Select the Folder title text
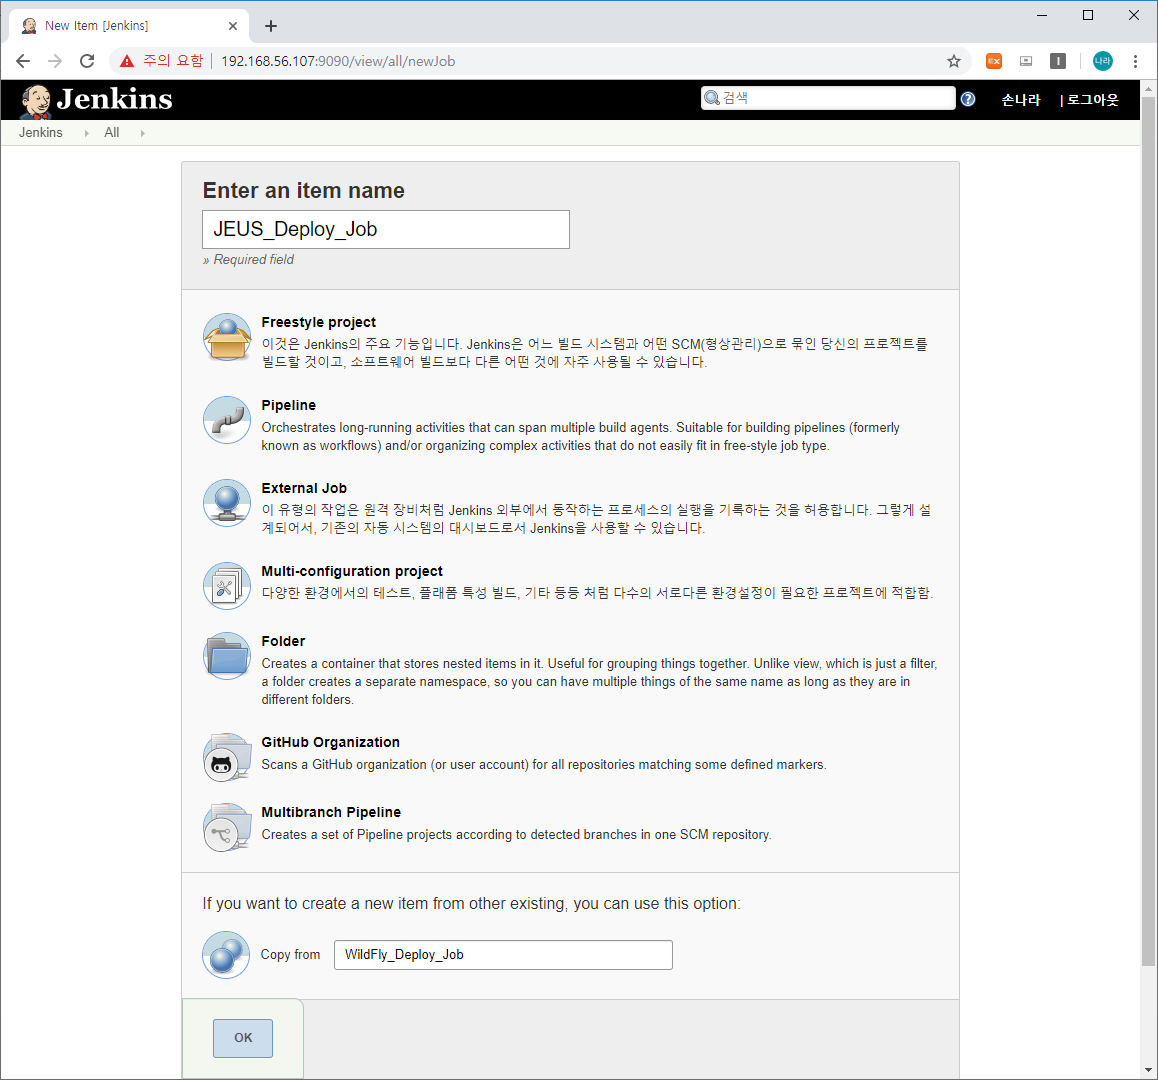This screenshot has height=1080, width=1158. [x=283, y=641]
